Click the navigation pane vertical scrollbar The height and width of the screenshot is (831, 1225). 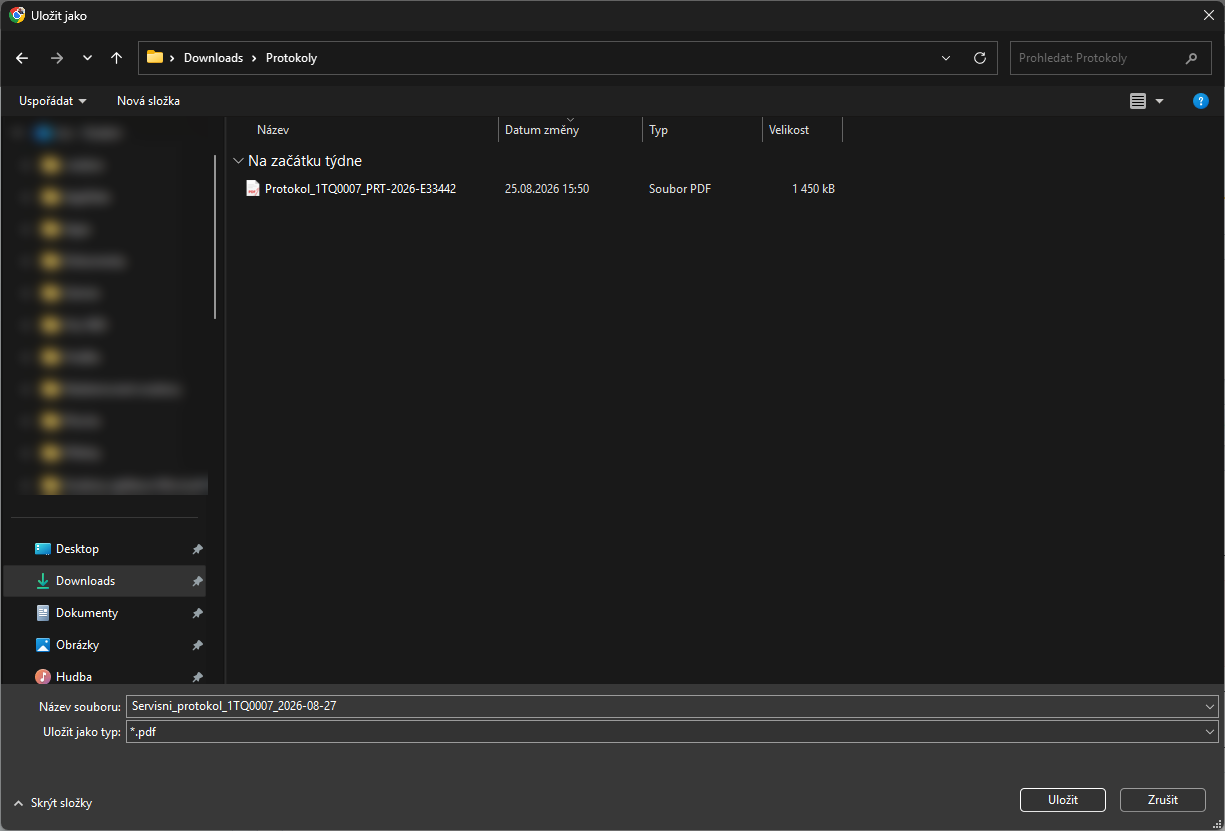tap(215, 236)
